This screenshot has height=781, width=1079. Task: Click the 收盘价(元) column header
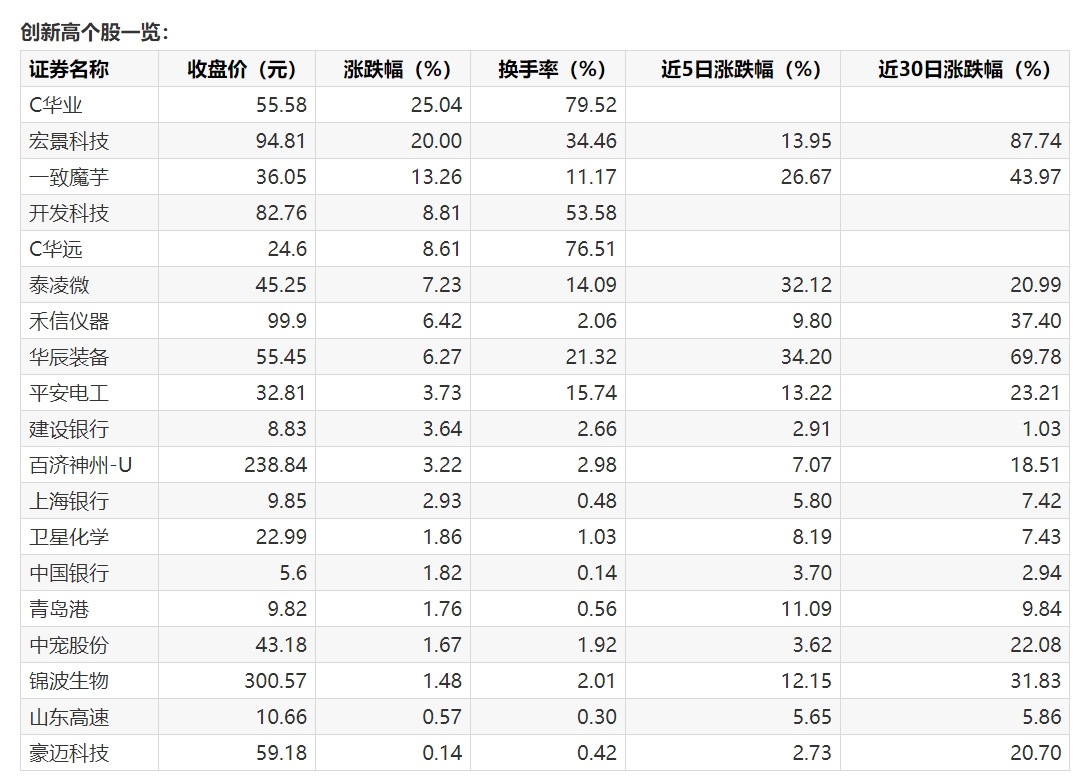[x=243, y=69]
